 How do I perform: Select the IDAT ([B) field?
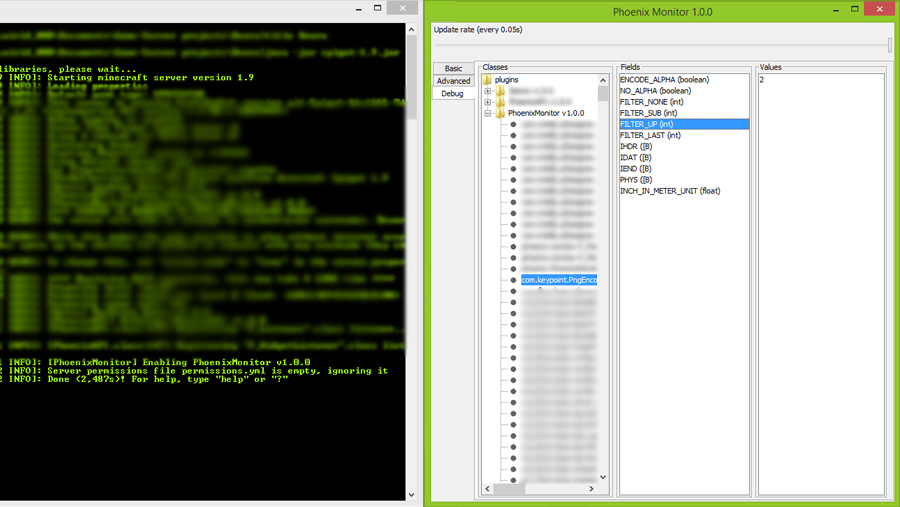684,157
